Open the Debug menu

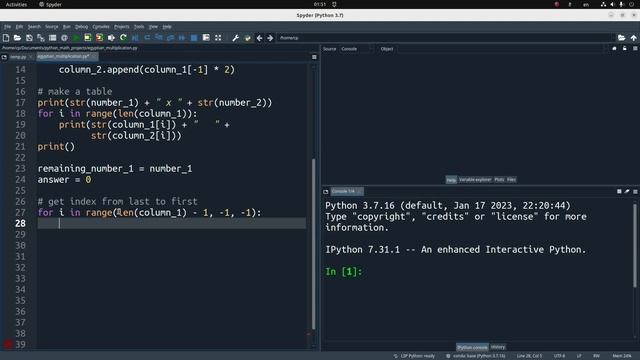(81, 27)
